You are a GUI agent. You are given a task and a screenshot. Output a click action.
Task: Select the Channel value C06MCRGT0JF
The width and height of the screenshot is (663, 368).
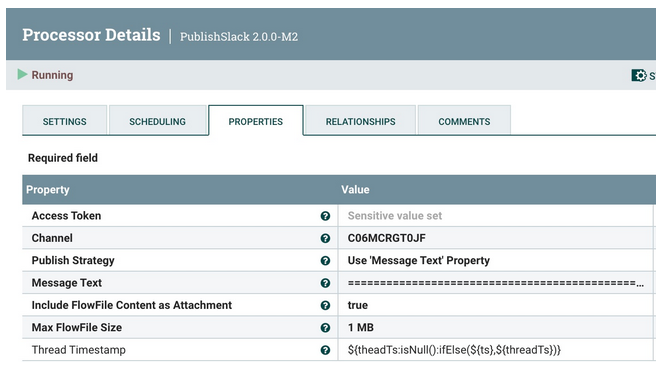click(x=386, y=238)
